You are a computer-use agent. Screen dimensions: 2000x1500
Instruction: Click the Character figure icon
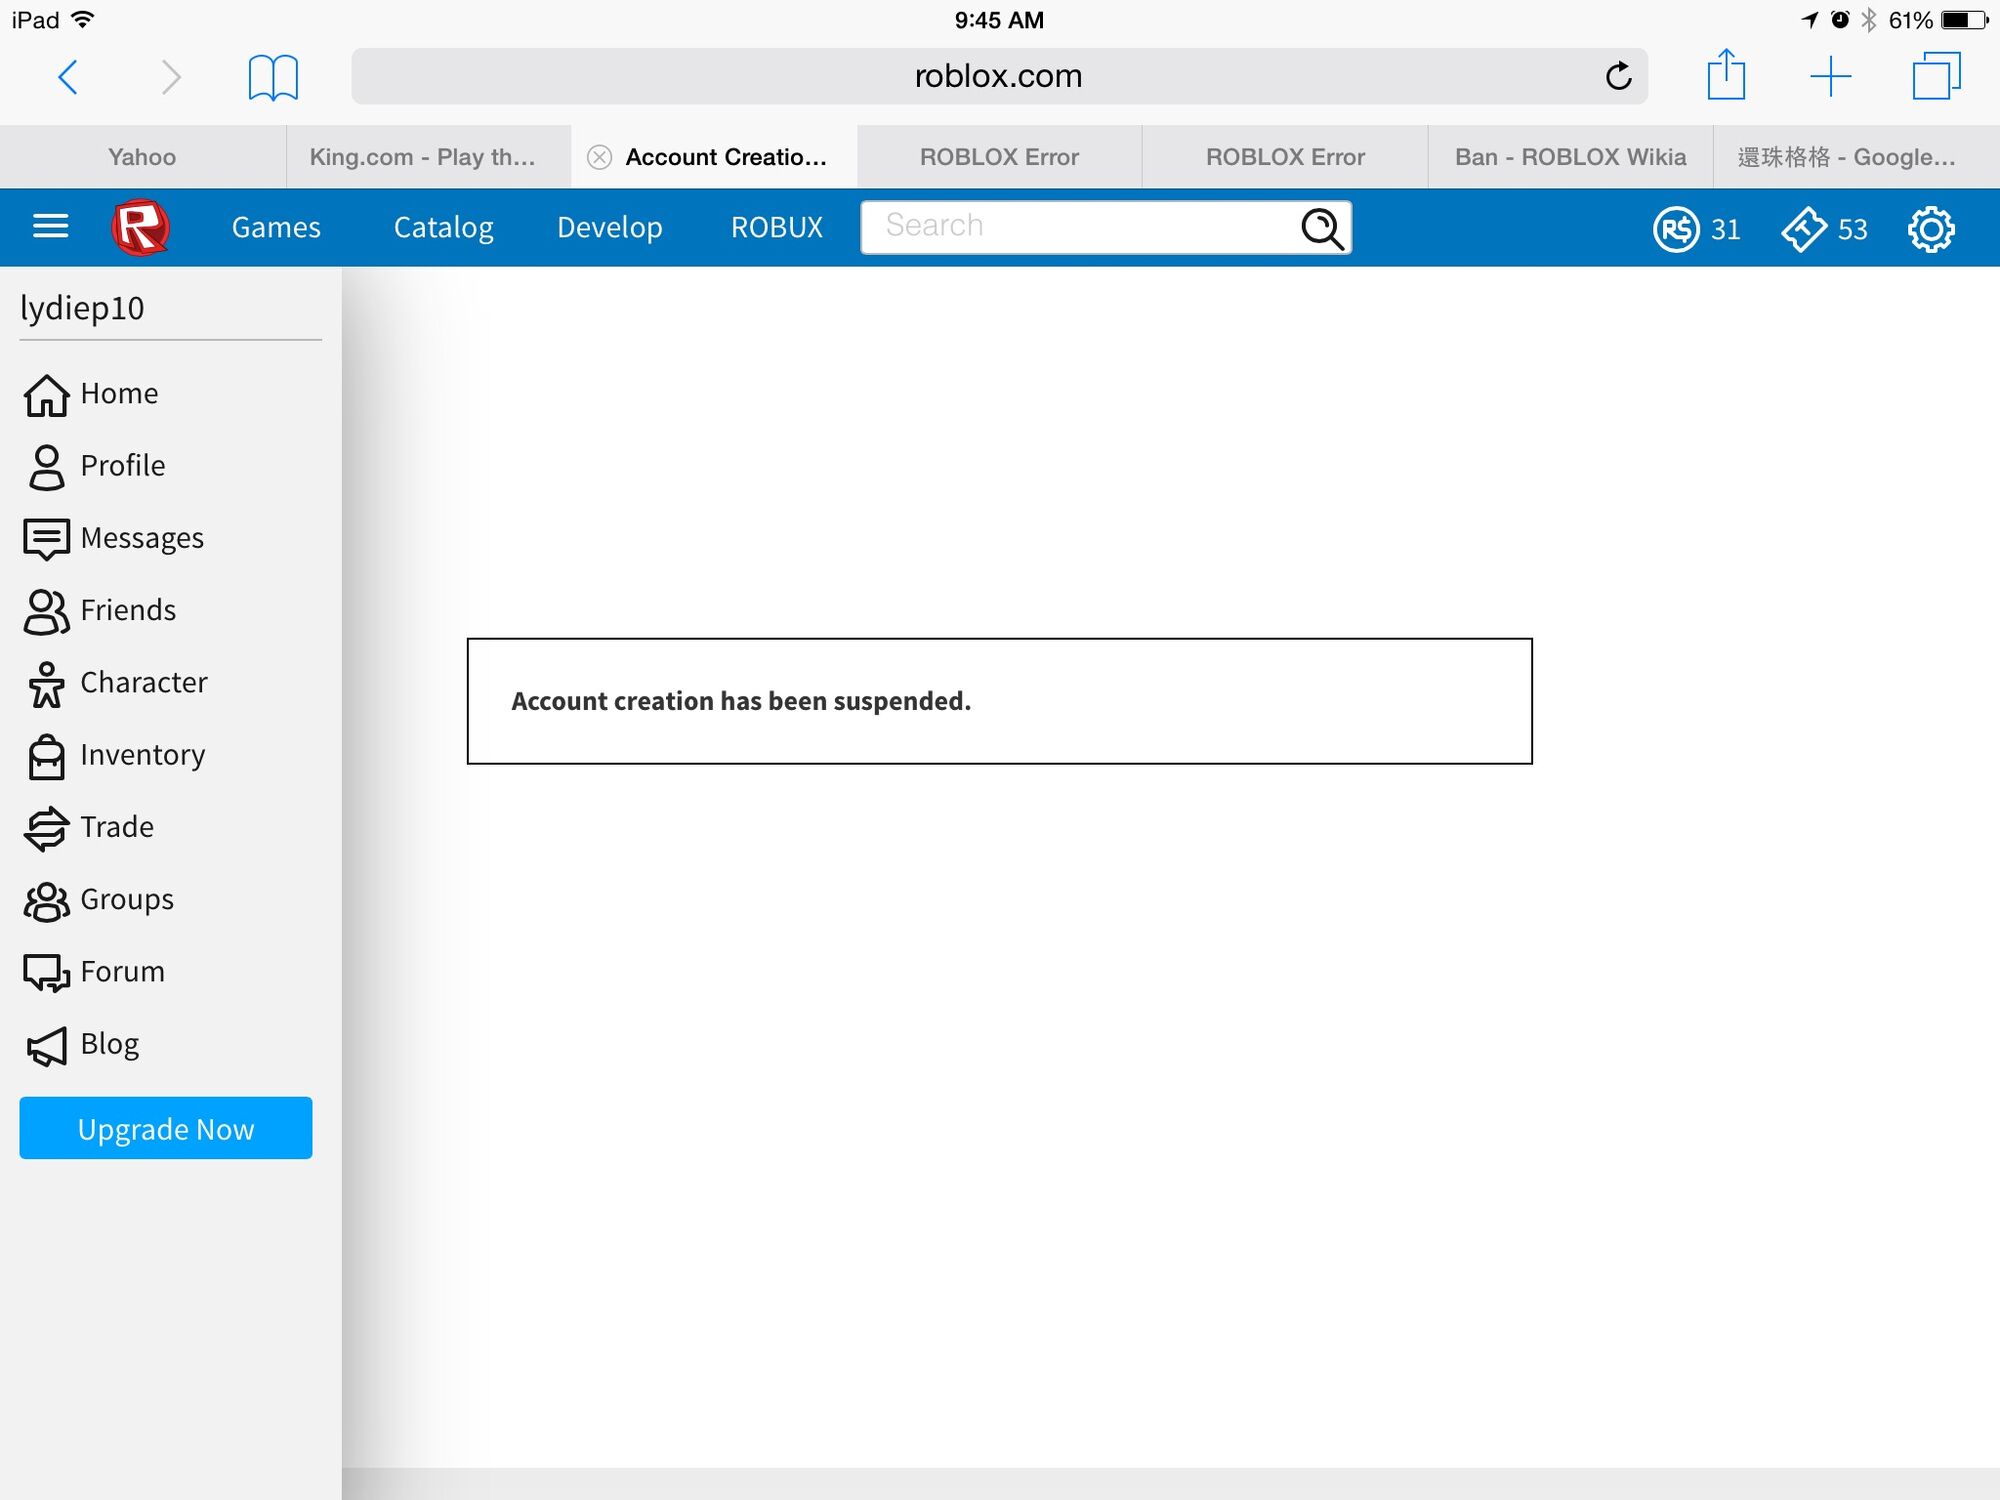click(x=46, y=684)
